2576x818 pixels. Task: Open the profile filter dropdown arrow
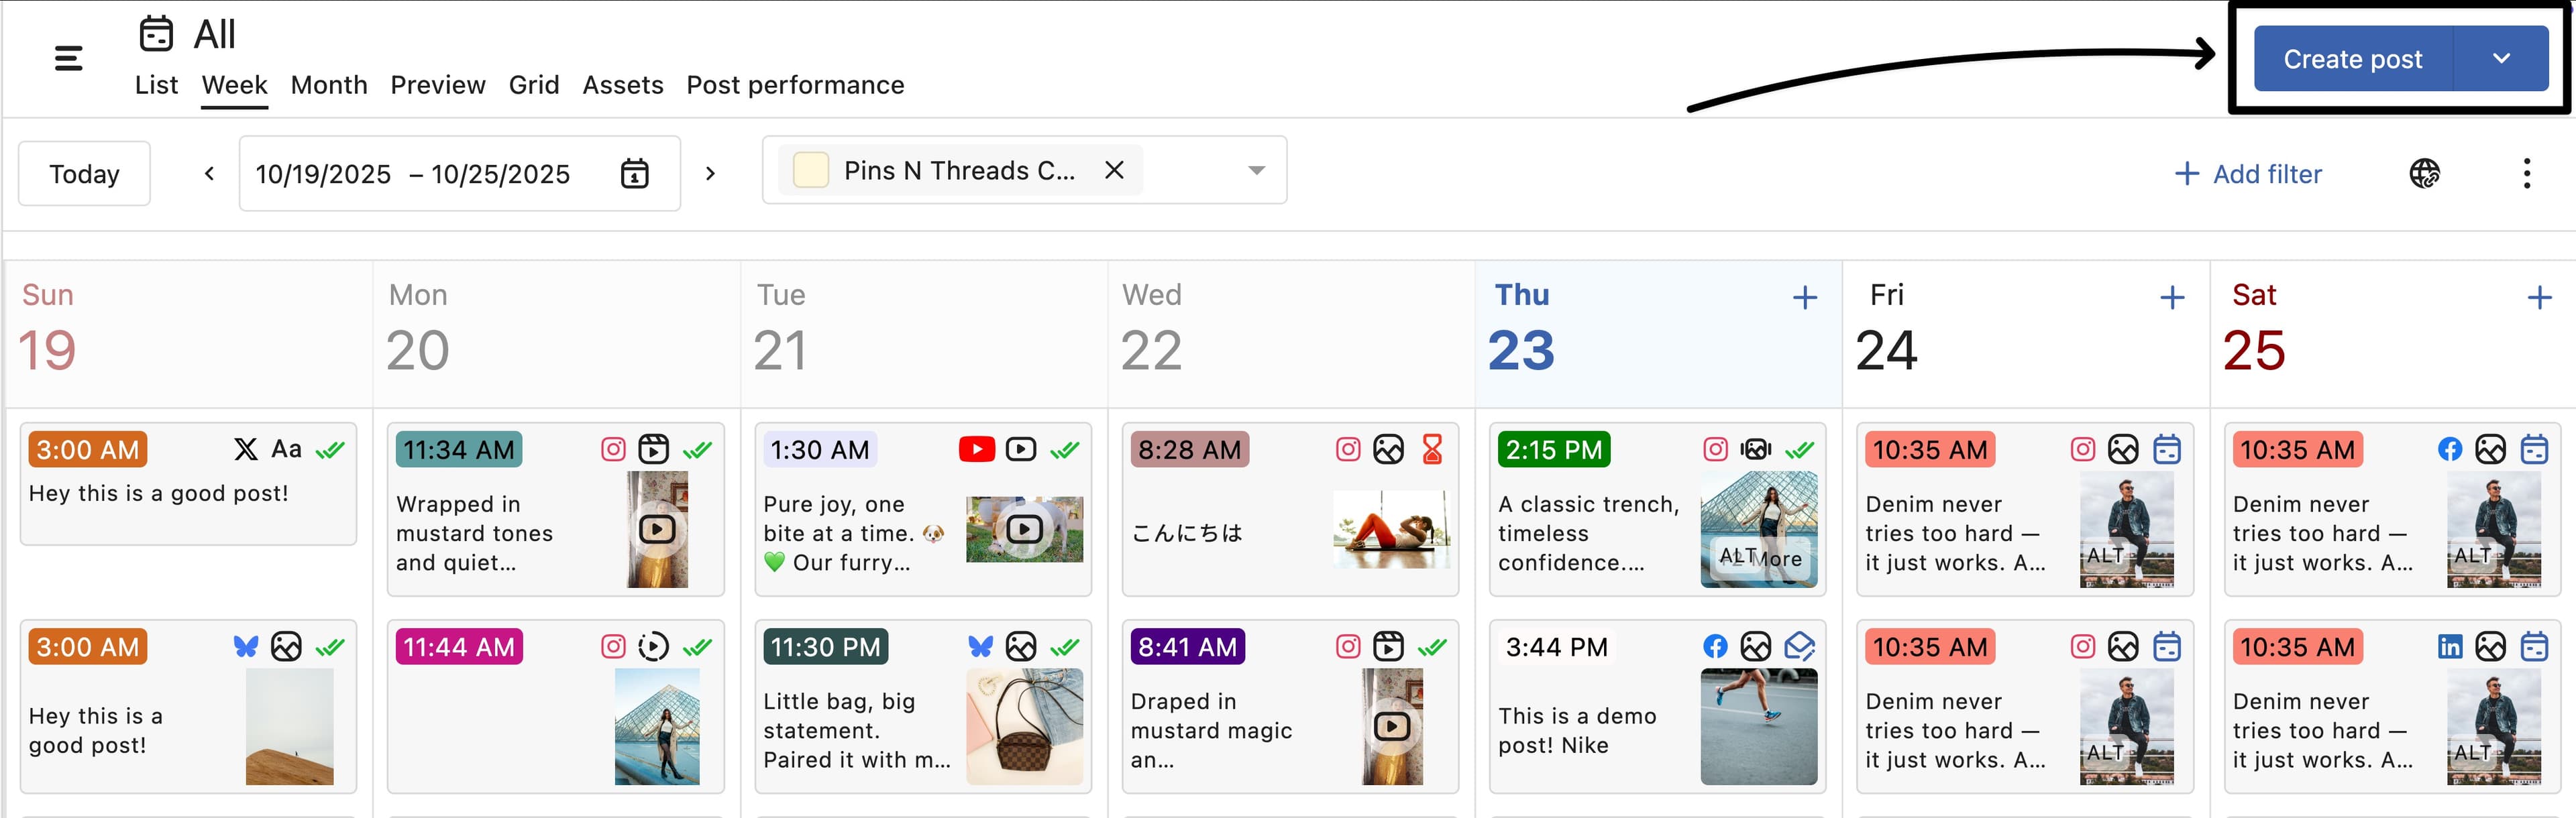point(1256,171)
